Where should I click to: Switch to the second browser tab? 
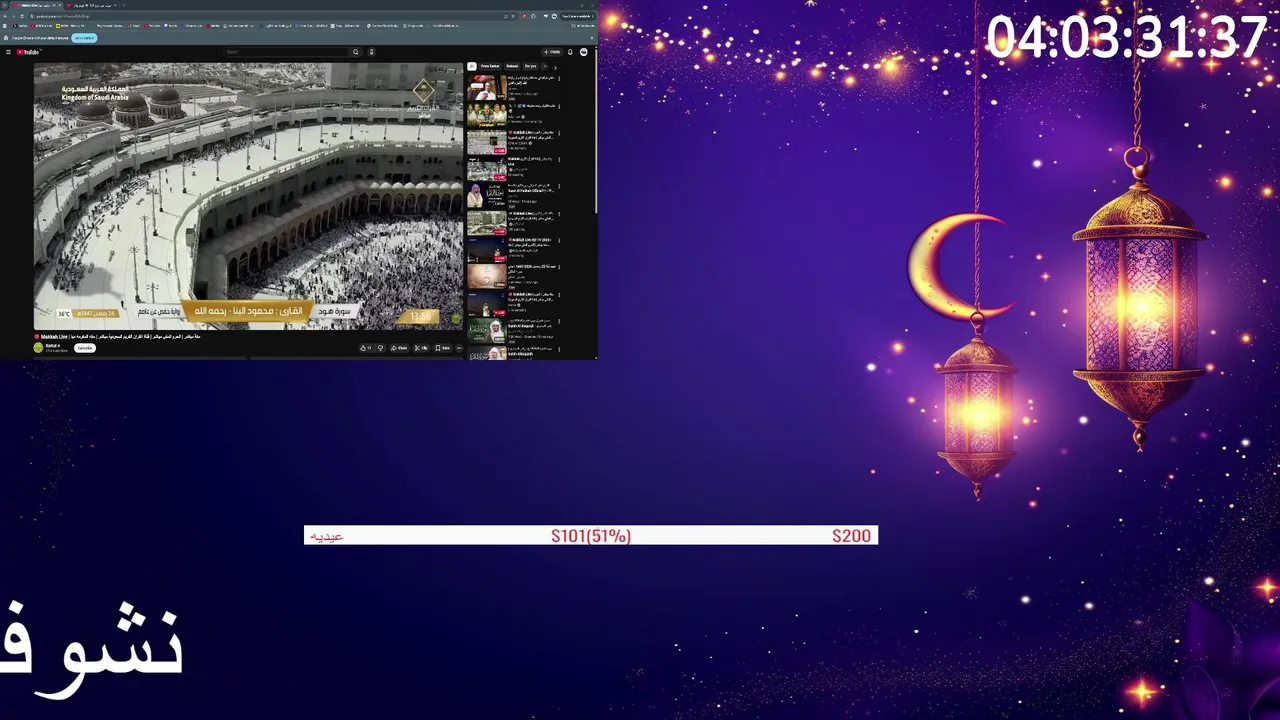[x=92, y=5]
